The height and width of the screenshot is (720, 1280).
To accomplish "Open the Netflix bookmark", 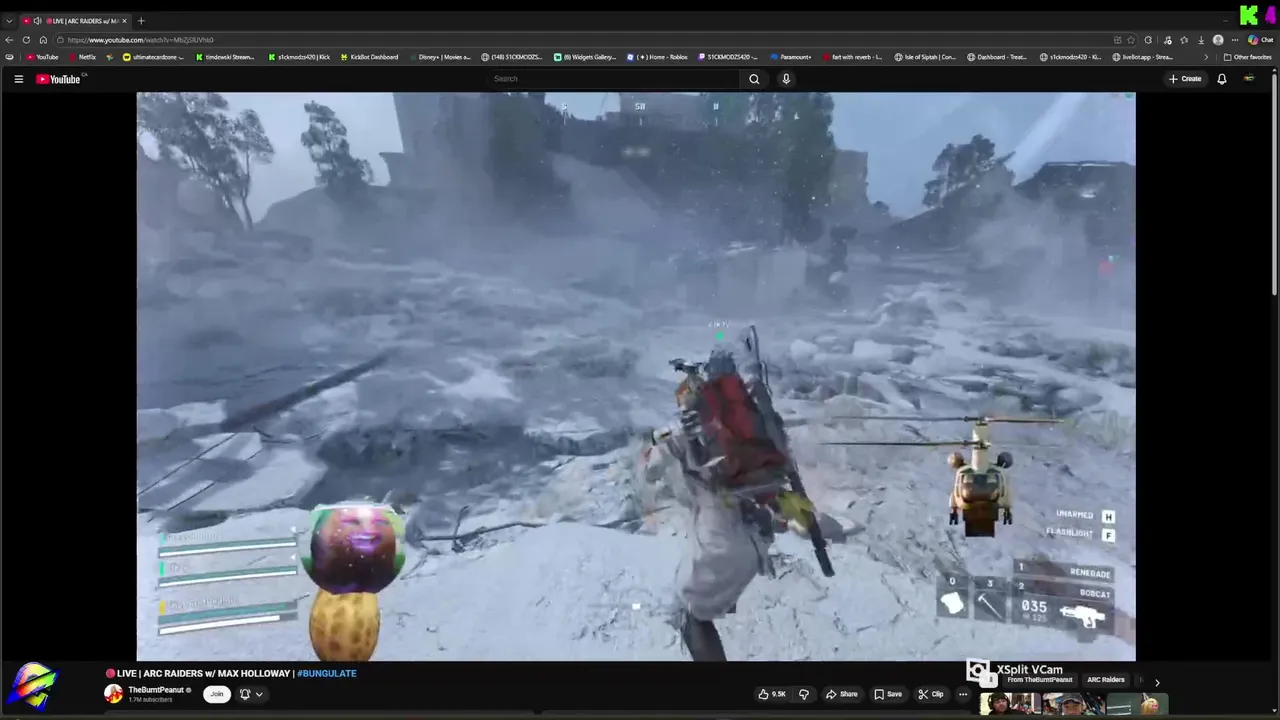I will [x=82, y=57].
